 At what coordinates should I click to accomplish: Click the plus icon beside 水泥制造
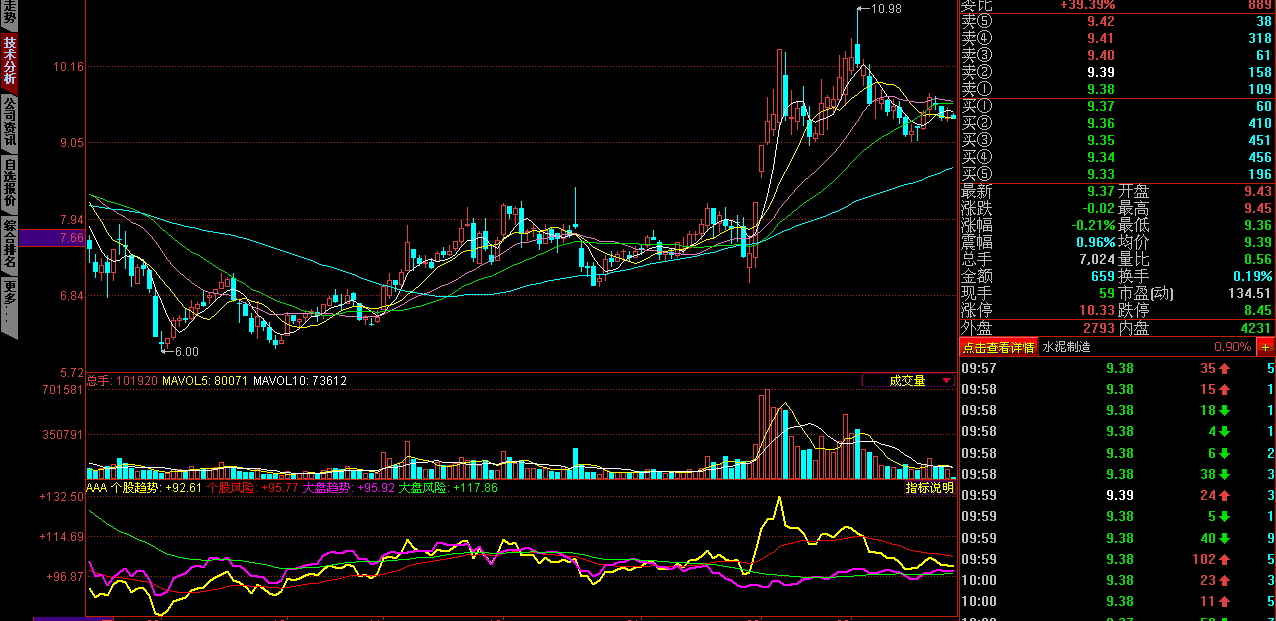(x=1266, y=347)
